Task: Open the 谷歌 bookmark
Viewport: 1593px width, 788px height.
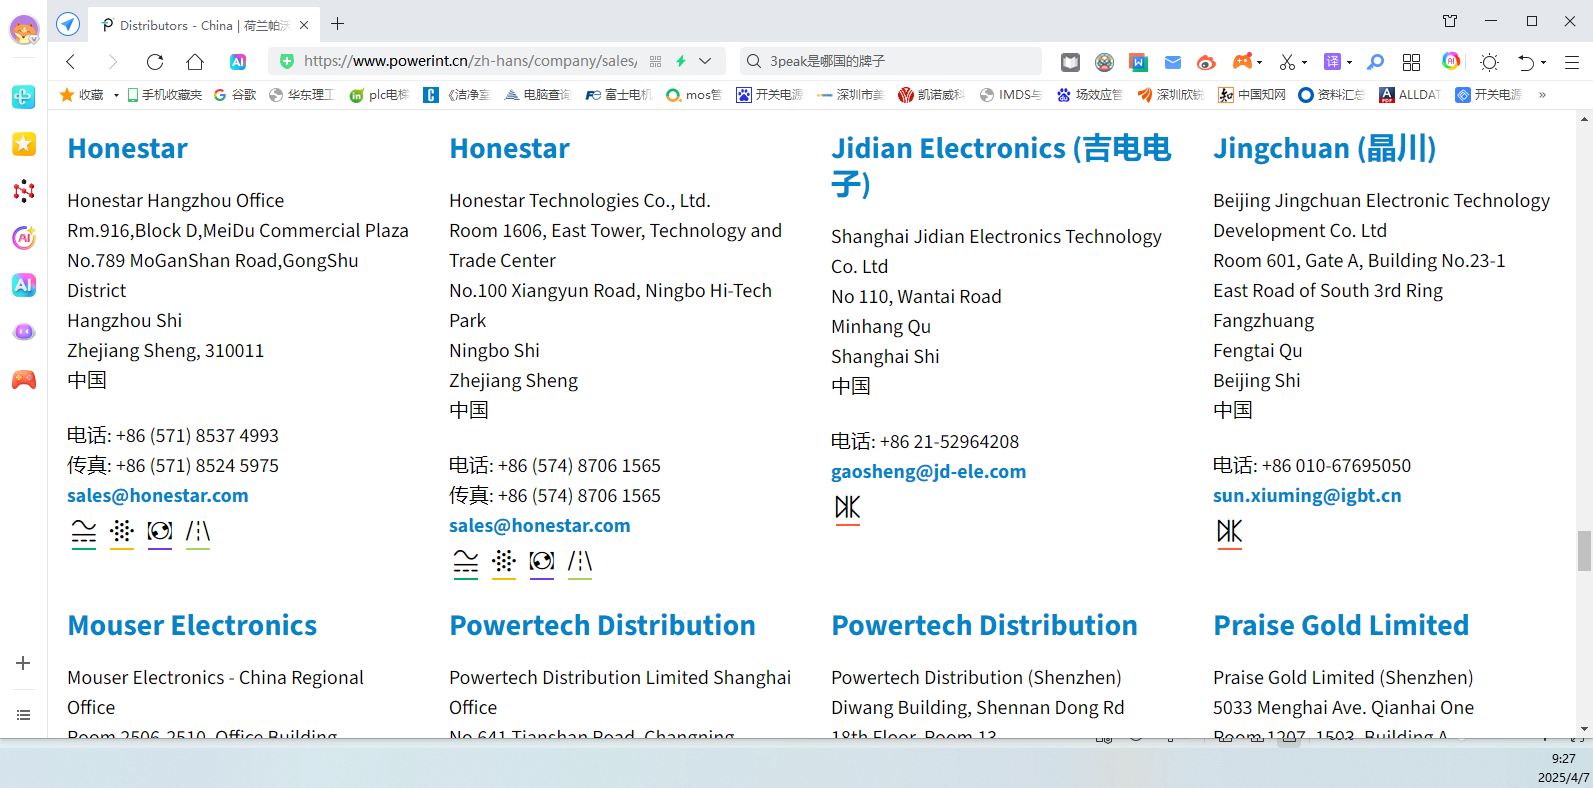Action: pyautogui.click(x=236, y=95)
